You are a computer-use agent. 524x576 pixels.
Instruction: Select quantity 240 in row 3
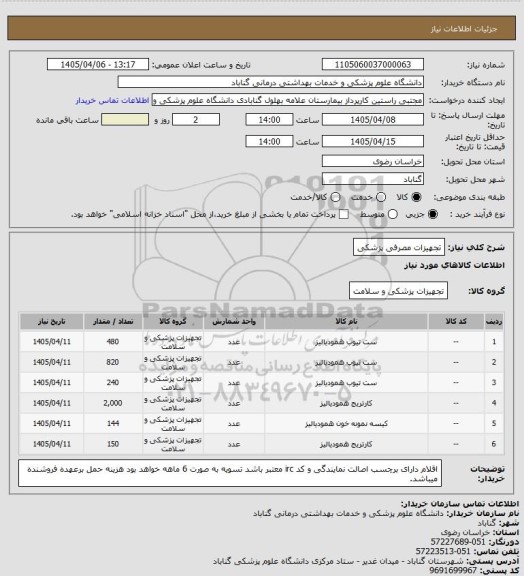tap(113, 383)
